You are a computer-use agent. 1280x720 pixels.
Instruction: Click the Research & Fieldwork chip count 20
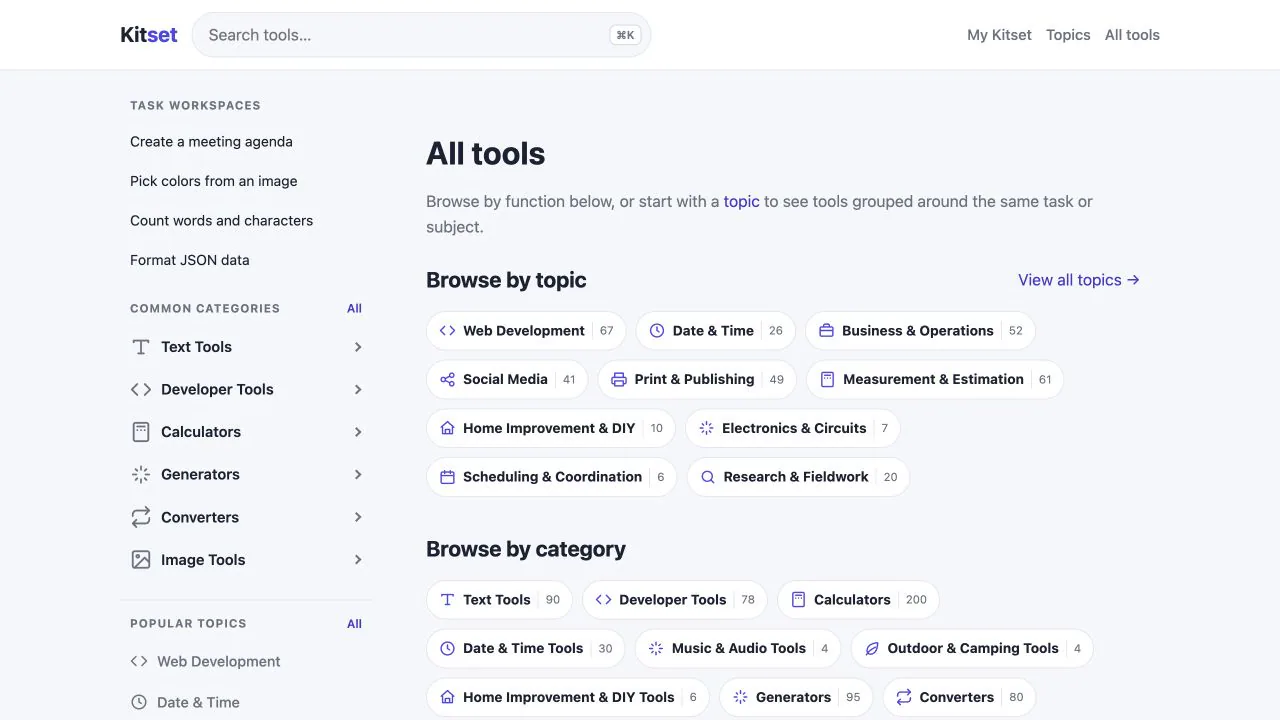(x=890, y=477)
